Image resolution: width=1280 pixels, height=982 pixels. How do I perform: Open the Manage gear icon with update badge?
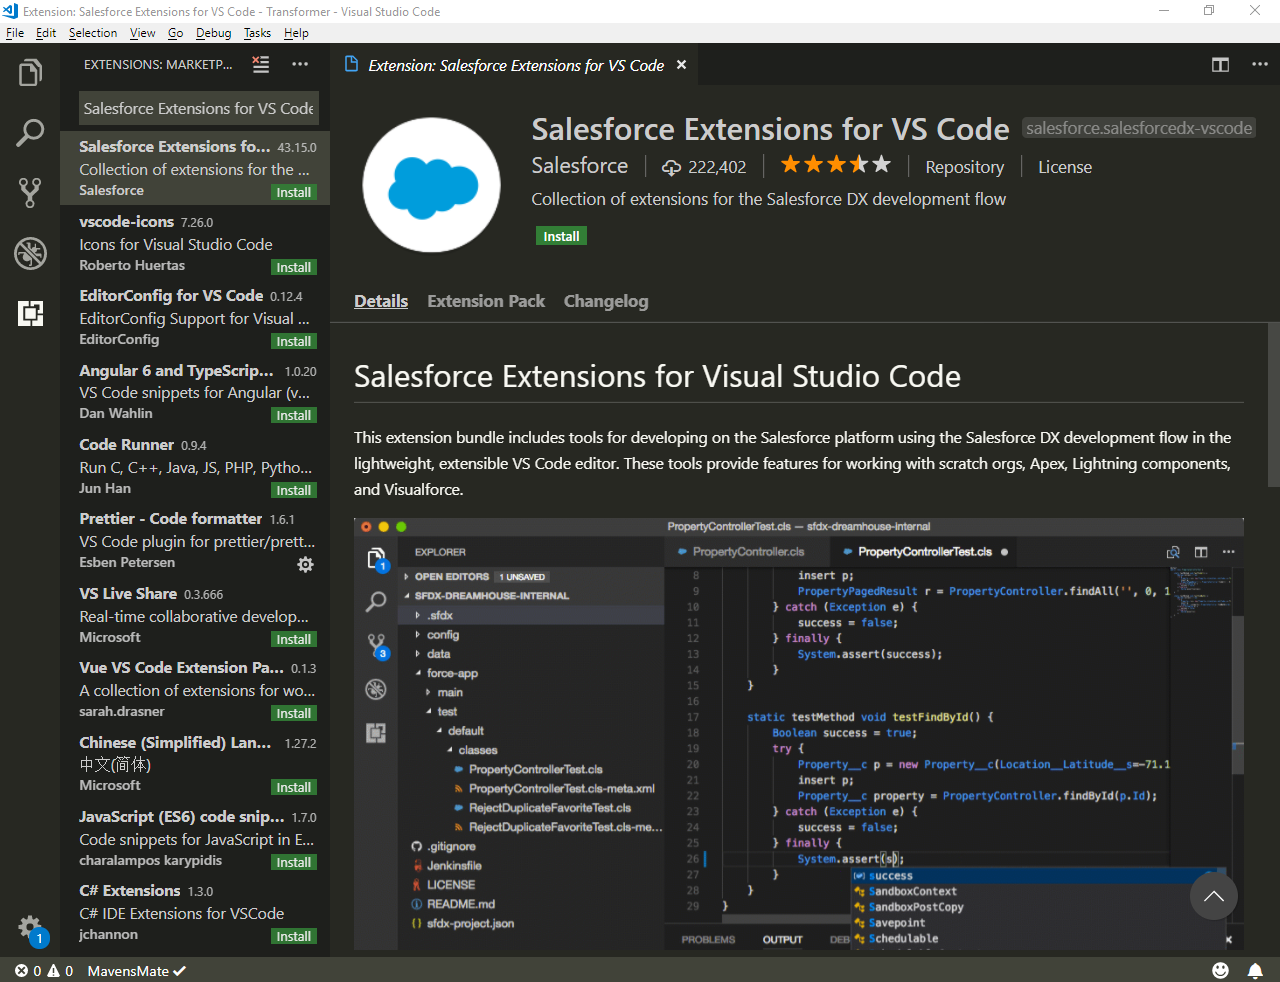(x=30, y=928)
